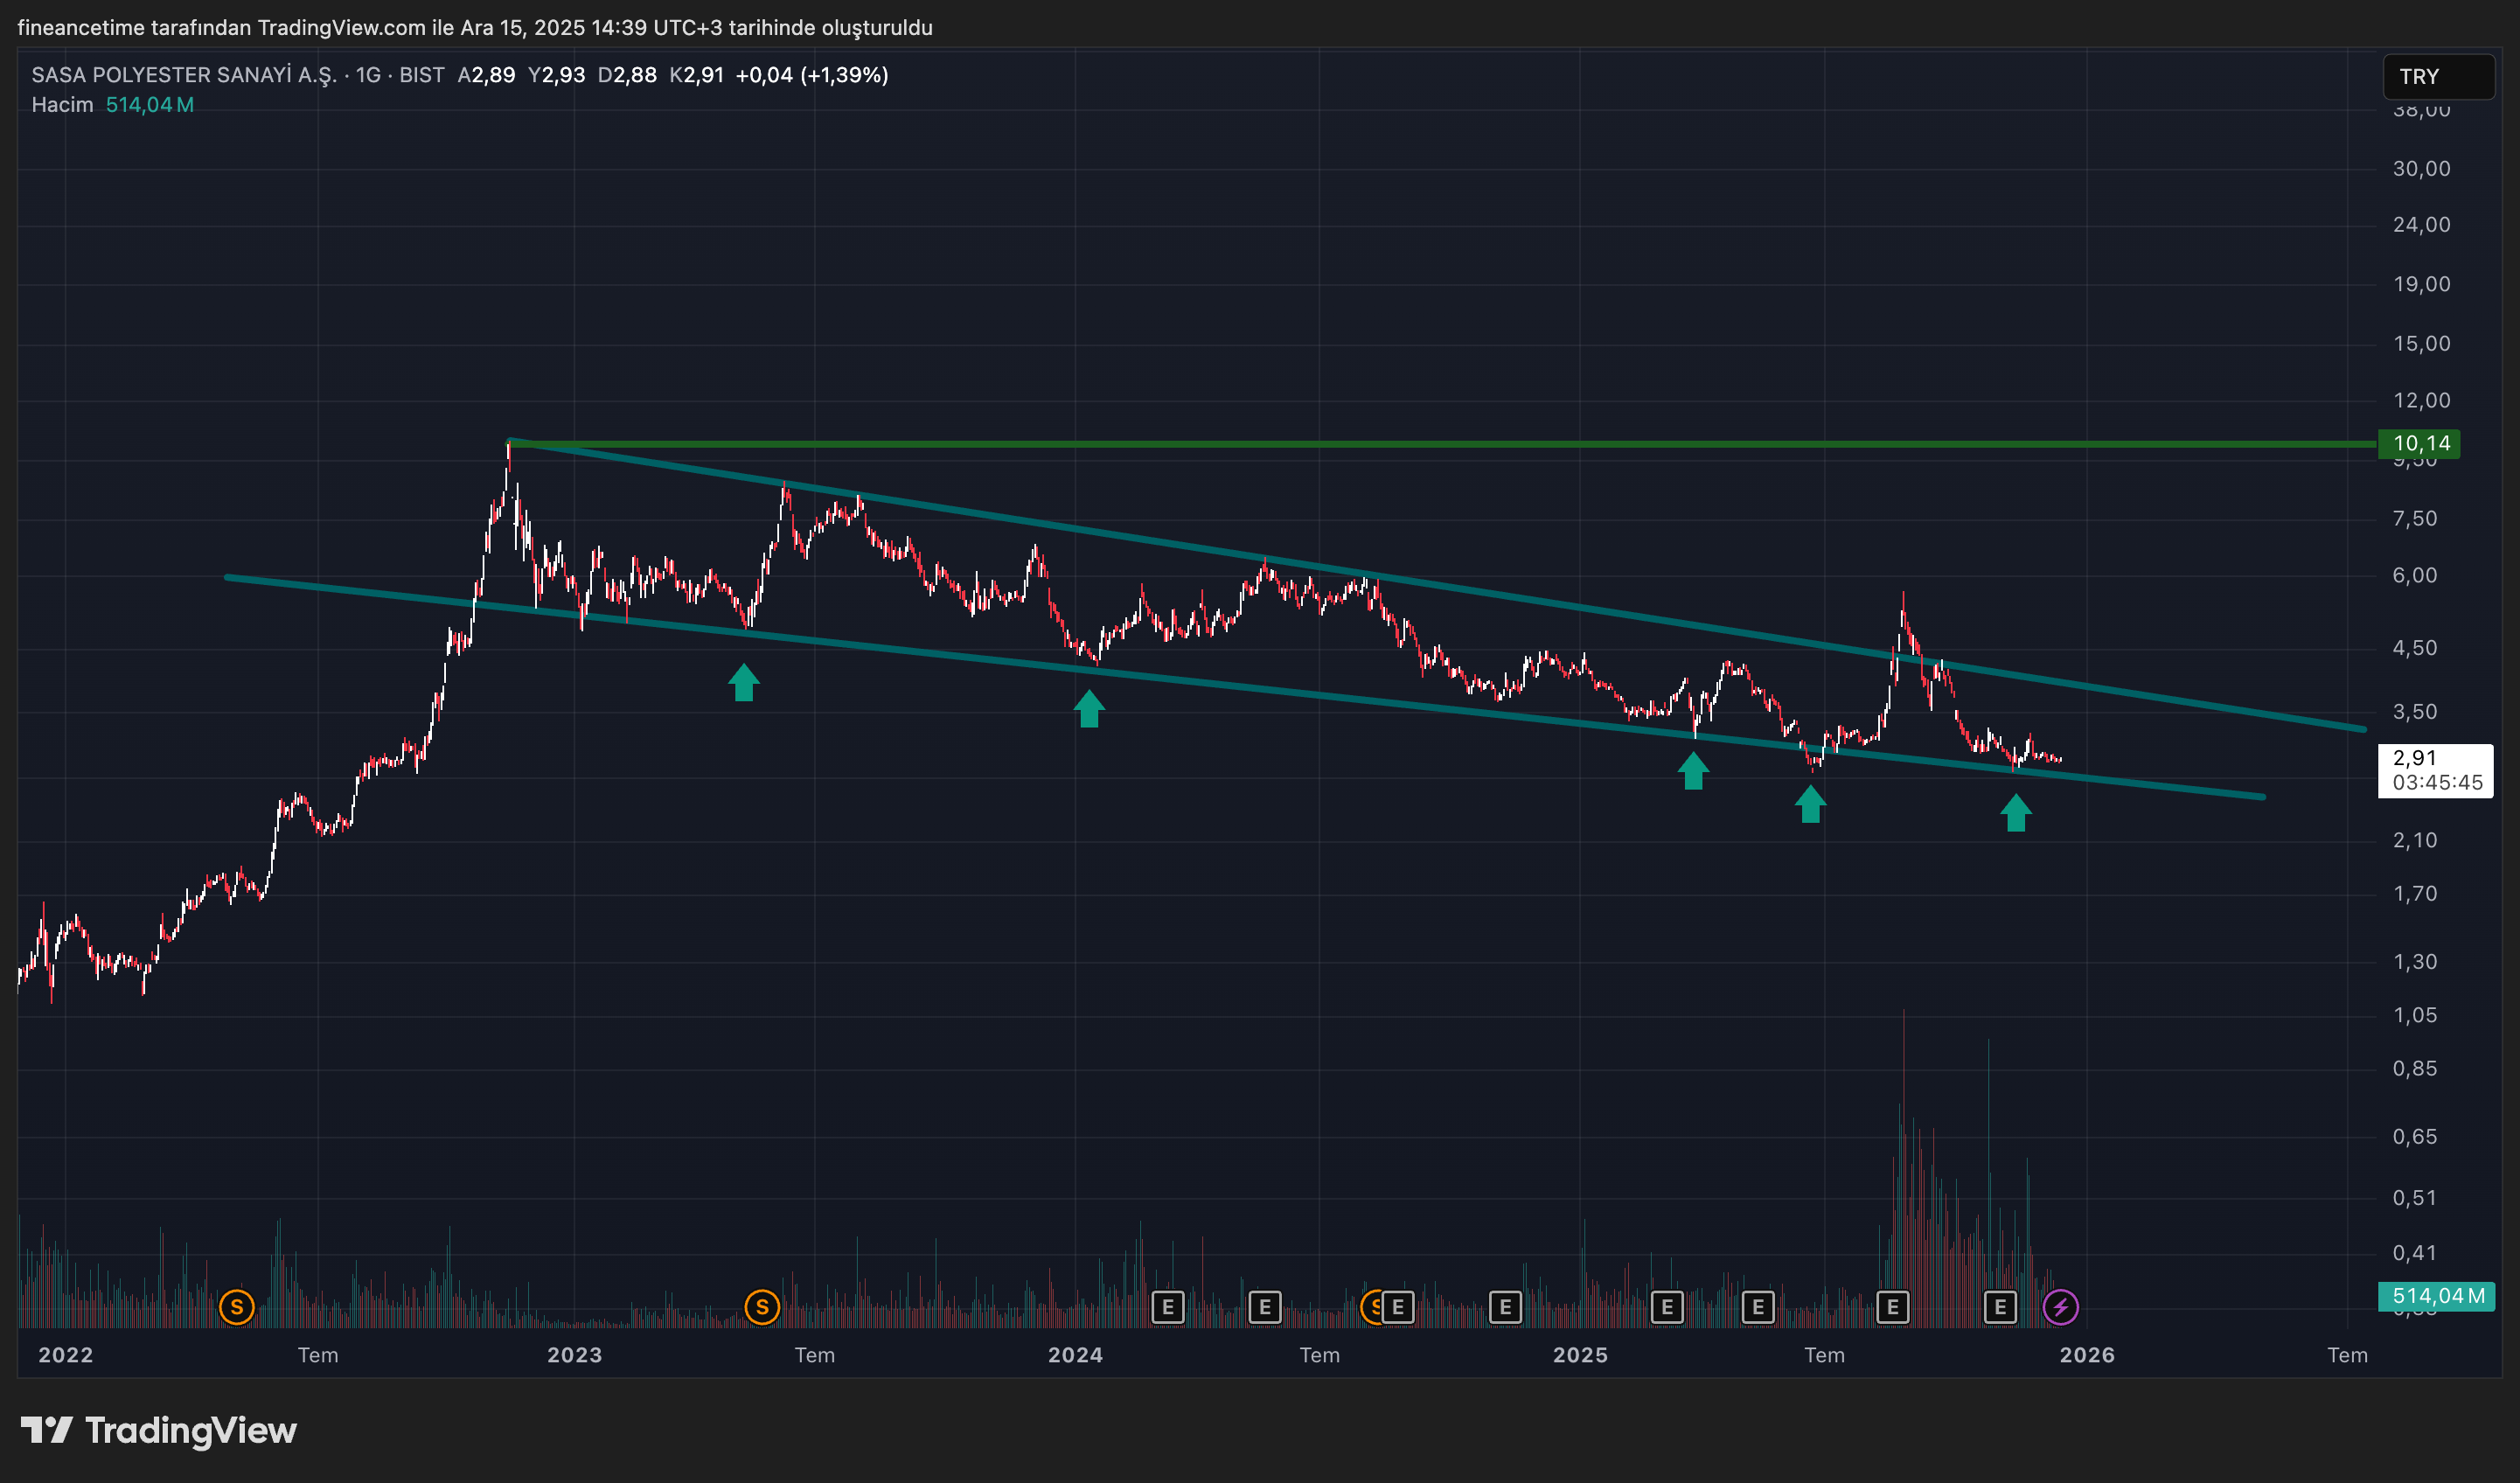Click the green 10,14 price label

click(2419, 443)
